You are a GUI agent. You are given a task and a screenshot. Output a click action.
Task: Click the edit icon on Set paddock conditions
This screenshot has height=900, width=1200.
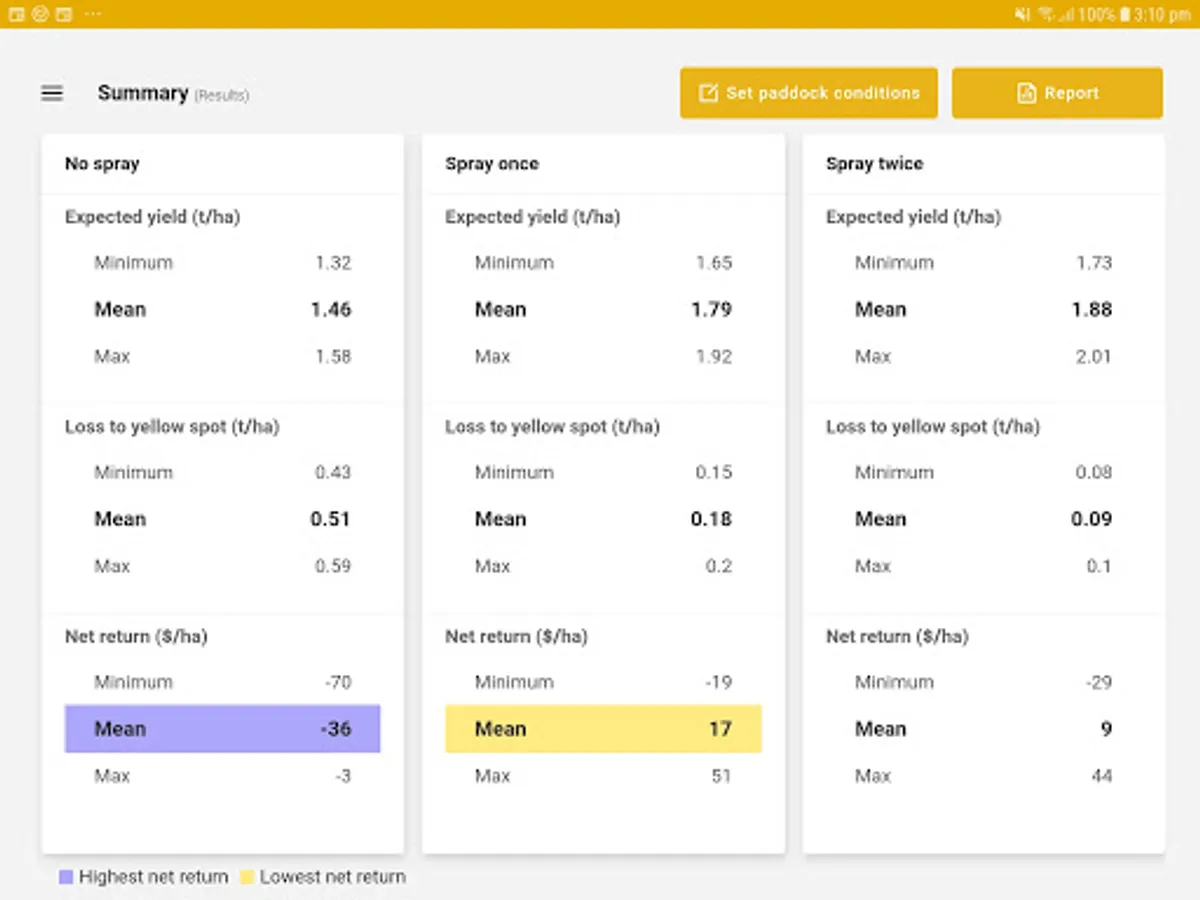point(708,93)
